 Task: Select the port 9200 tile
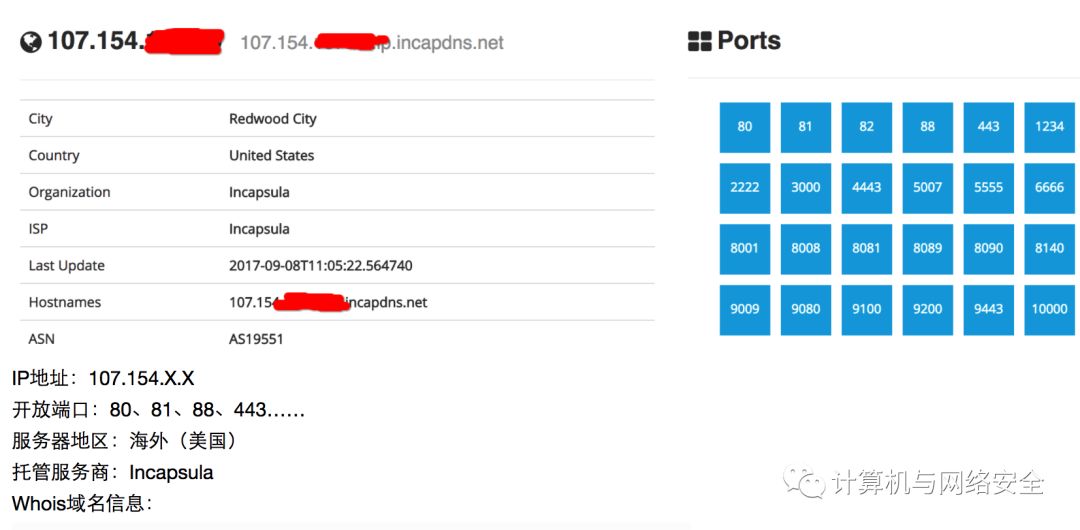tap(927, 309)
